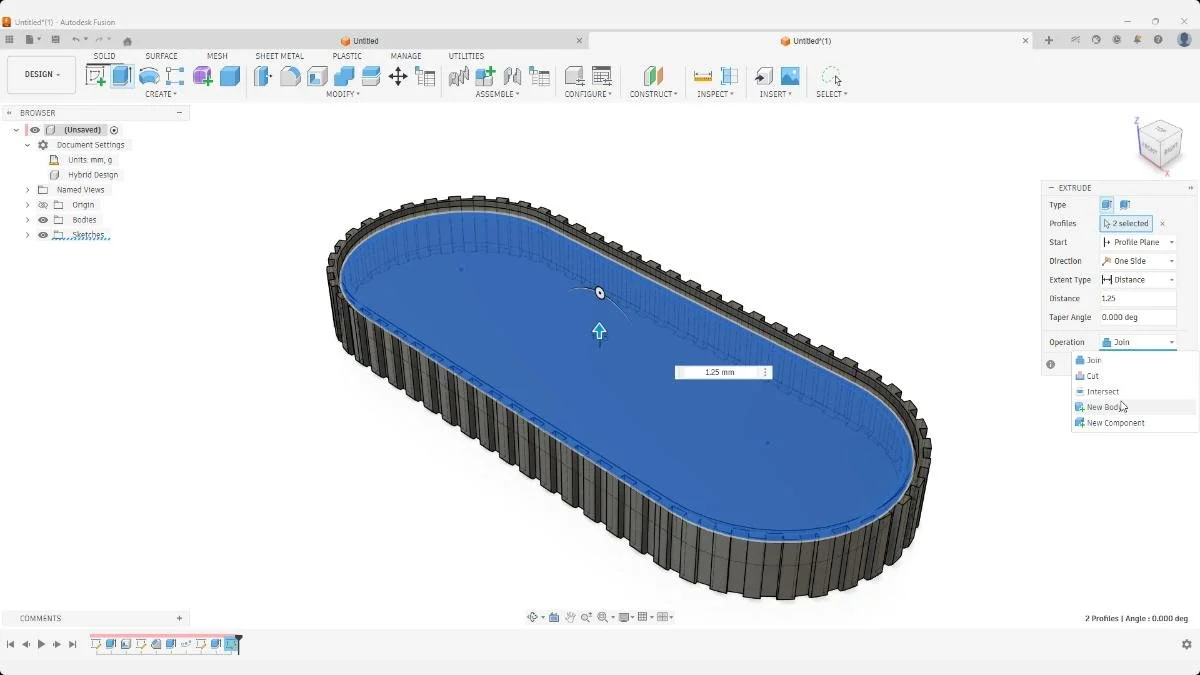Switch to the SURFACE ribbon tab
This screenshot has height=675, width=1200.
(x=162, y=56)
